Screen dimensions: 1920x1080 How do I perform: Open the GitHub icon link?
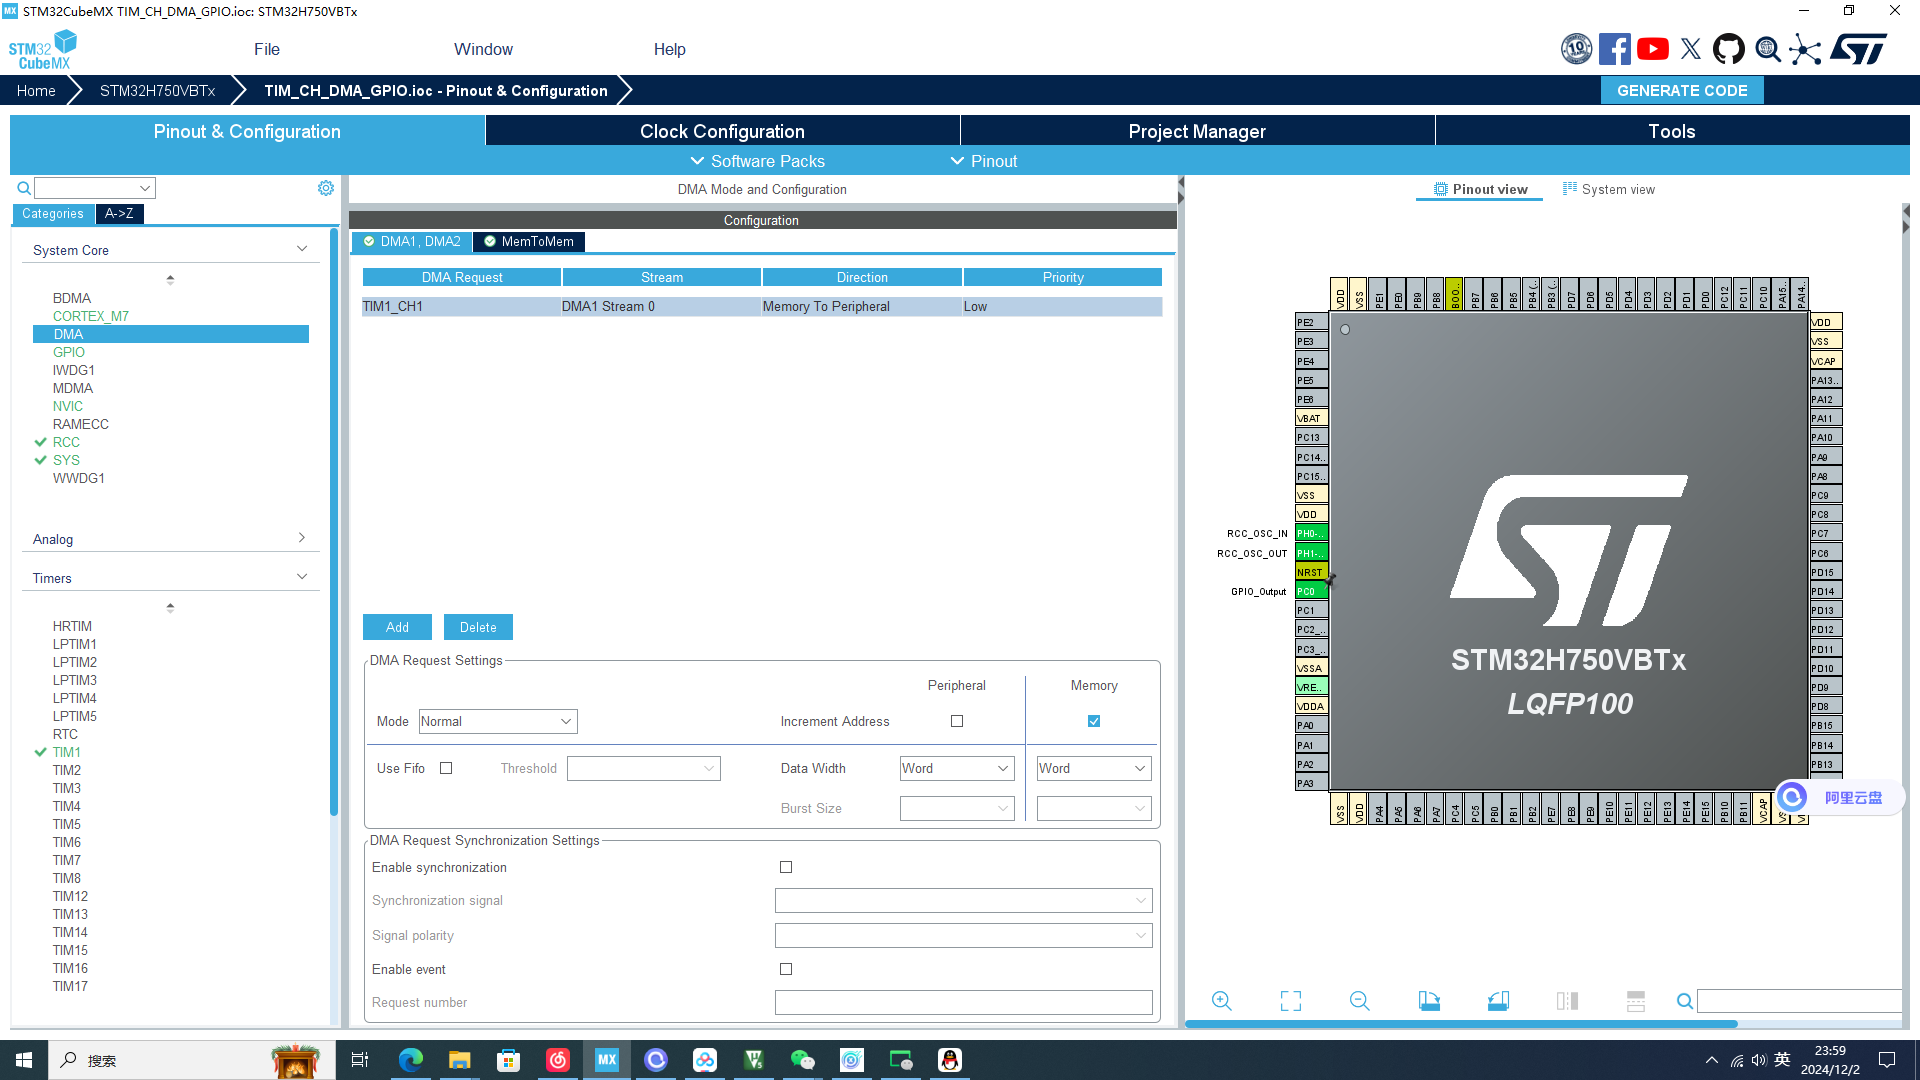(x=1729, y=49)
